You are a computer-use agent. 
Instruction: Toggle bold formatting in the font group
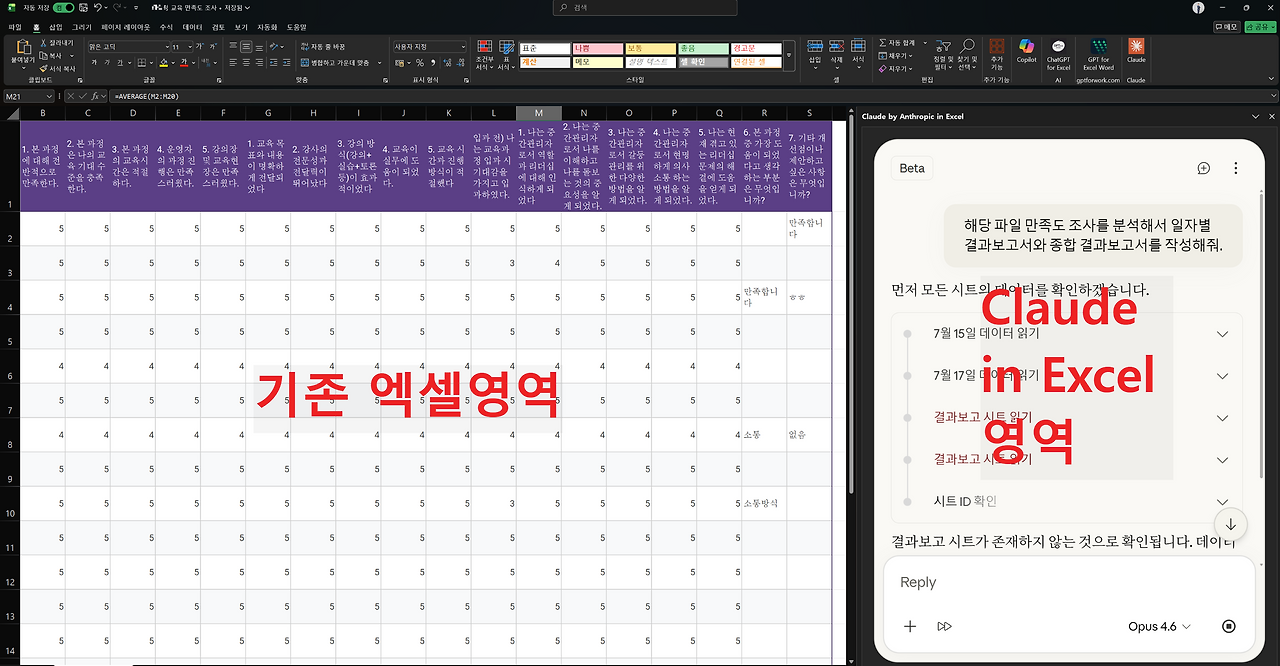click(x=94, y=63)
